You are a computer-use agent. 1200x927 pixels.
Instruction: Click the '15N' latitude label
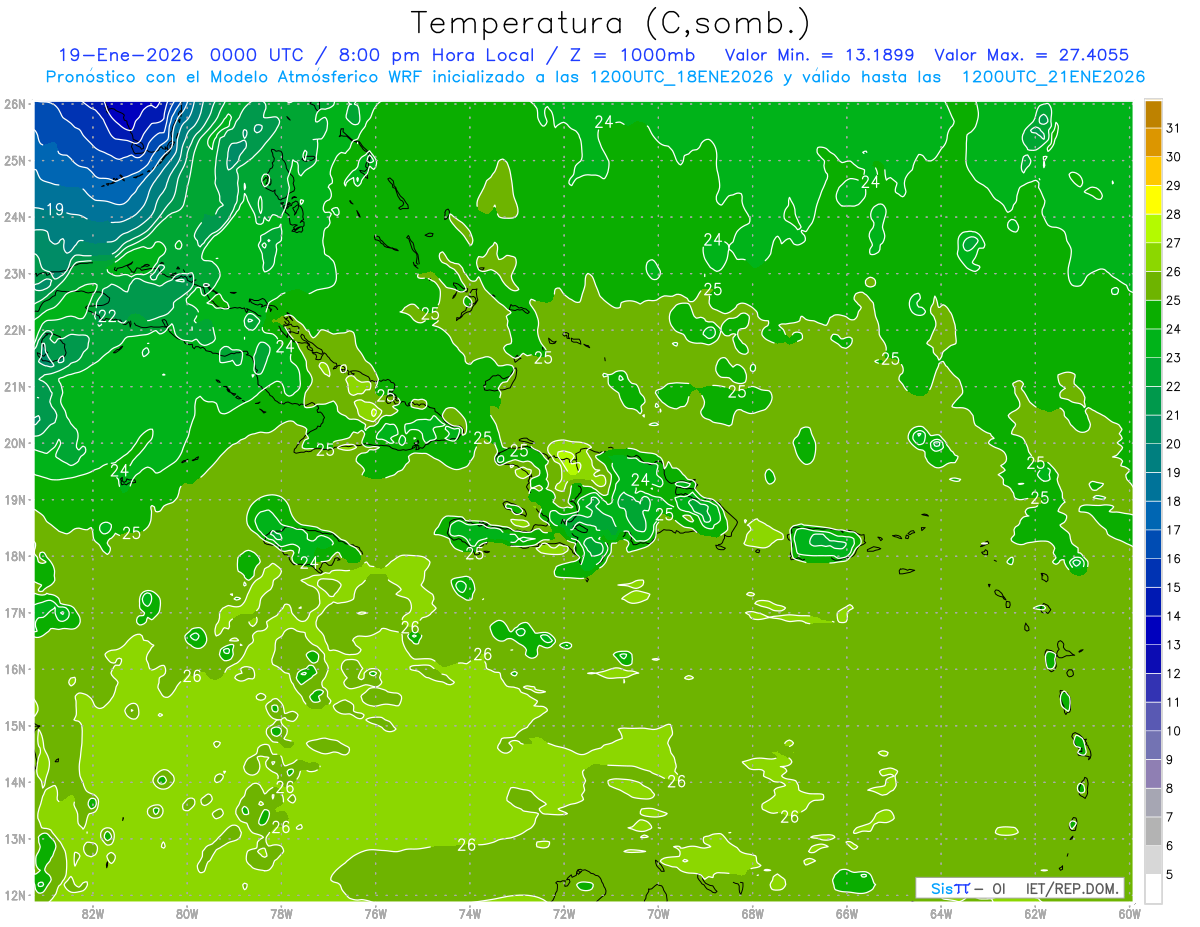14,726
